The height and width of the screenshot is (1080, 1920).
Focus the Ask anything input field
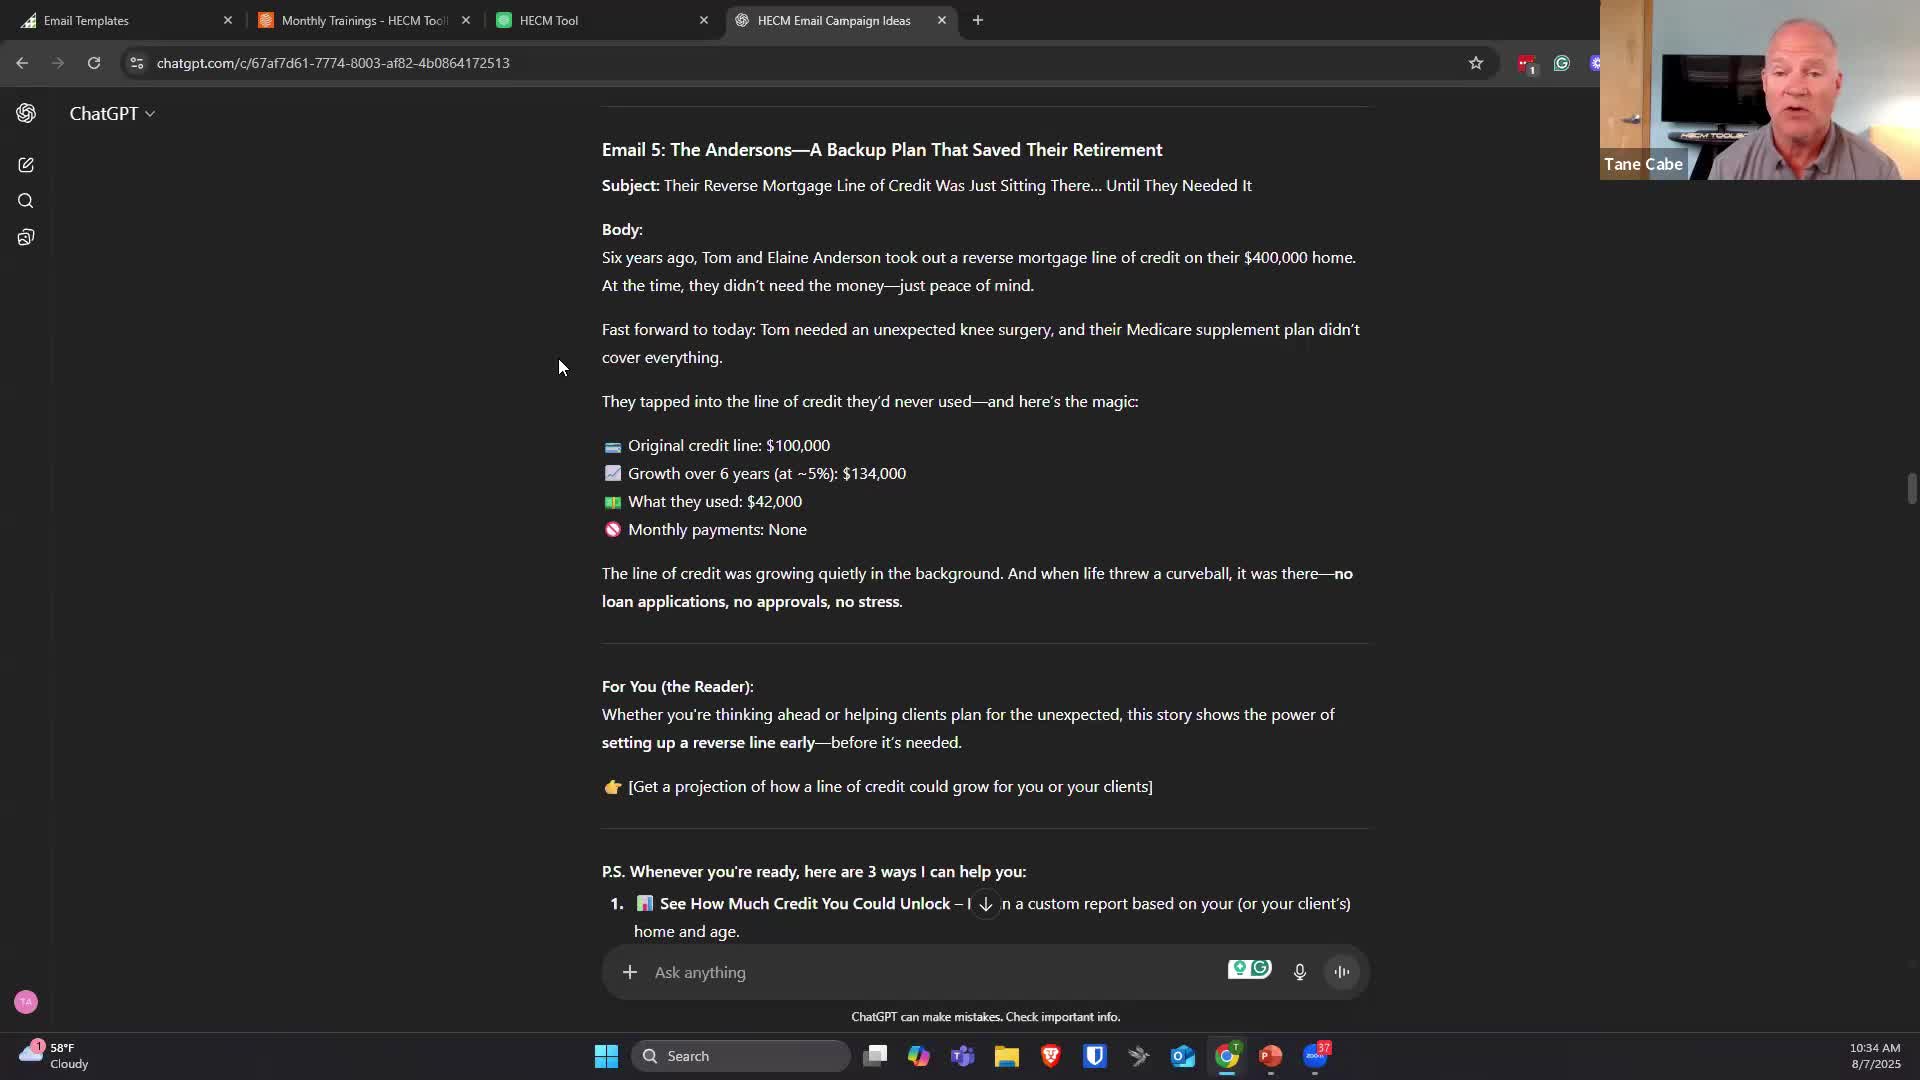(930, 972)
